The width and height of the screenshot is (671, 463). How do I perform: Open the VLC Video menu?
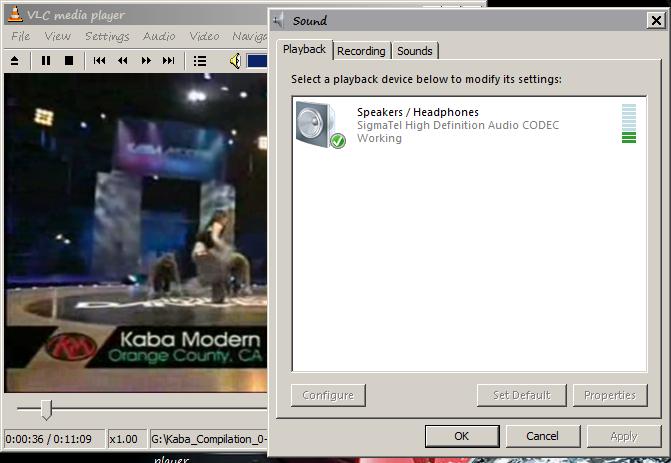click(x=205, y=36)
